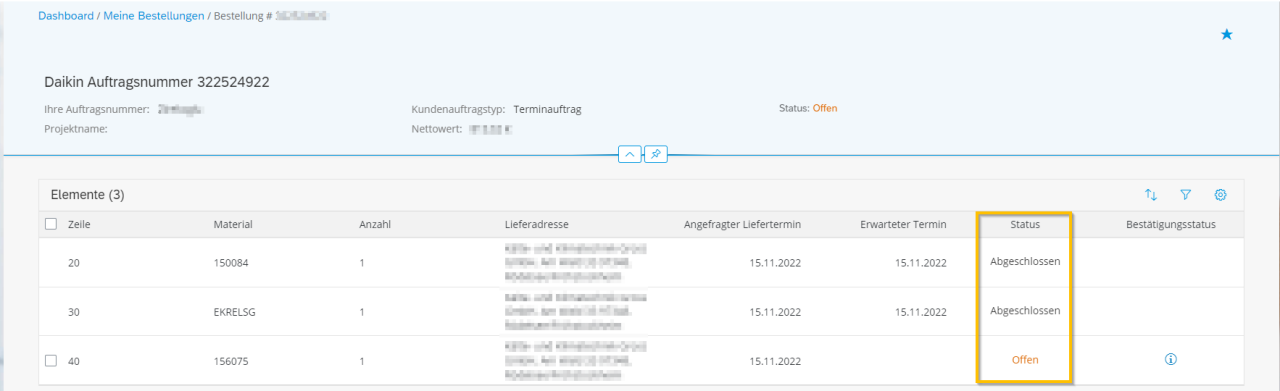Viewport: 1280px width, 391px height.
Task: Click info icon in row 40
Action: 1171,359
